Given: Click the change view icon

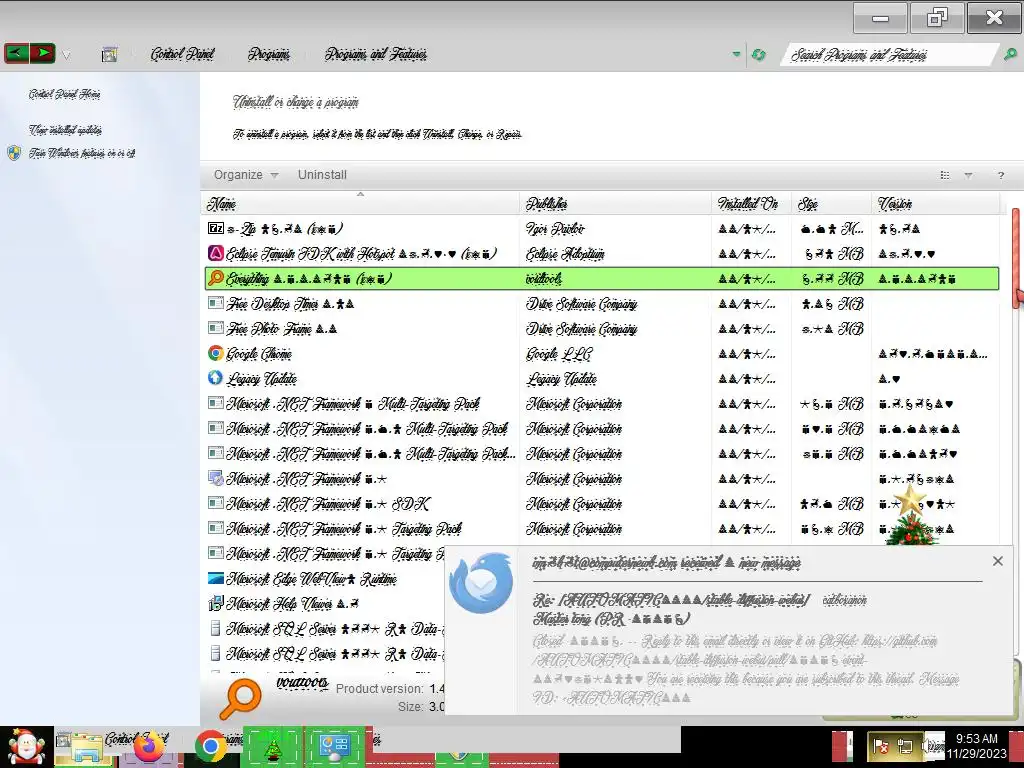Looking at the screenshot, I should point(944,175).
